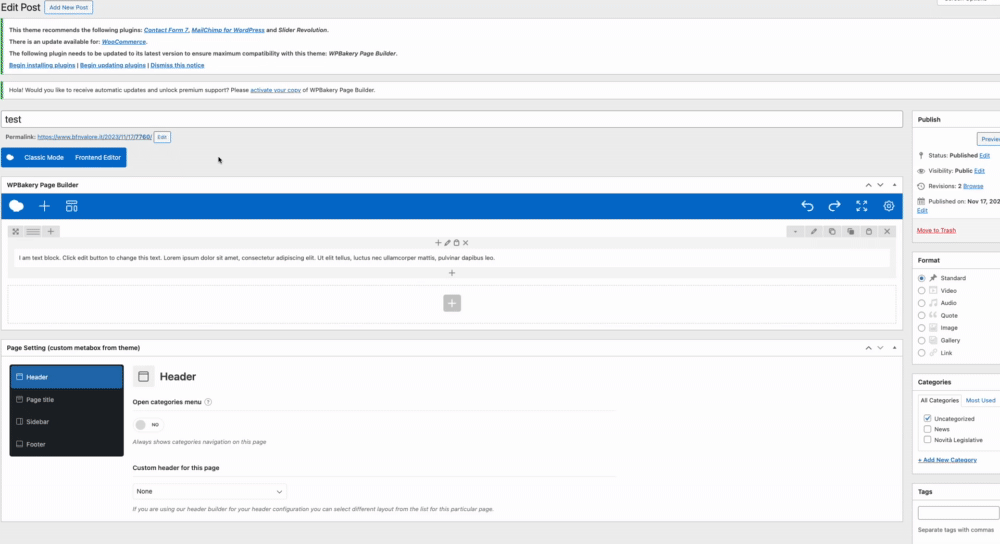This screenshot has height=544, width=1000.
Task: Switch to All Categories tab
Action: (x=939, y=401)
